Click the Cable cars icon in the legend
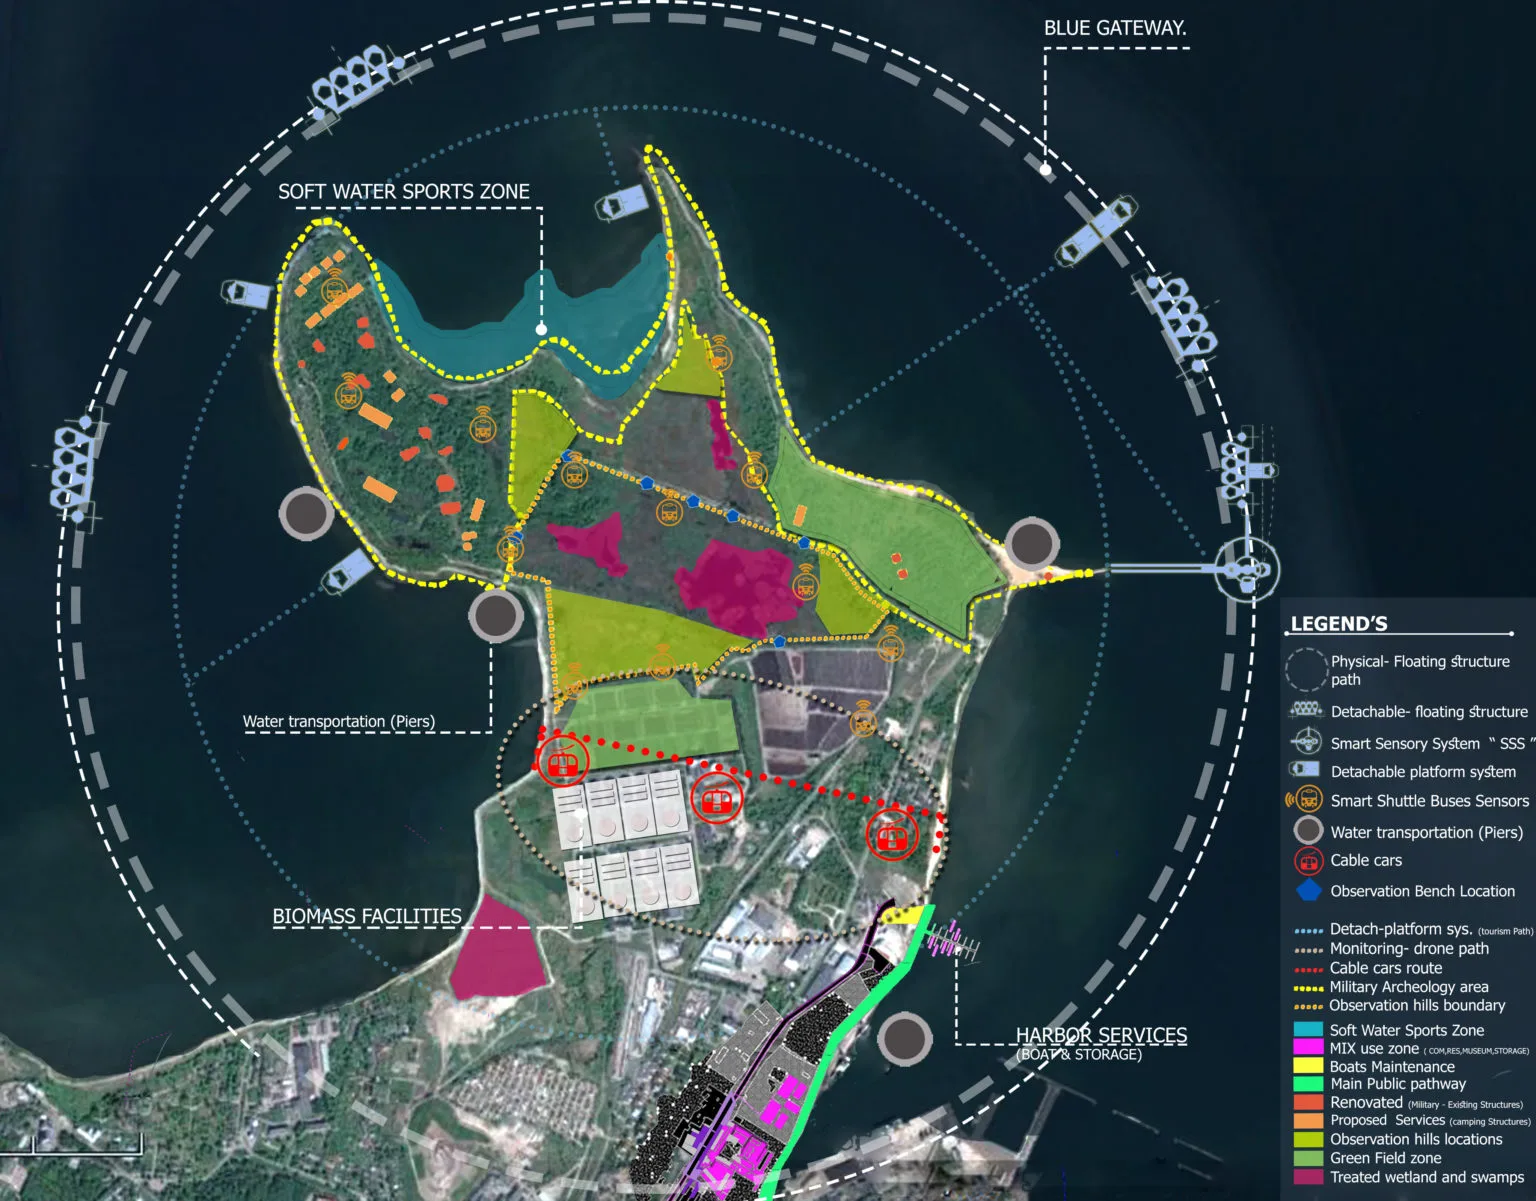 click(1308, 861)
